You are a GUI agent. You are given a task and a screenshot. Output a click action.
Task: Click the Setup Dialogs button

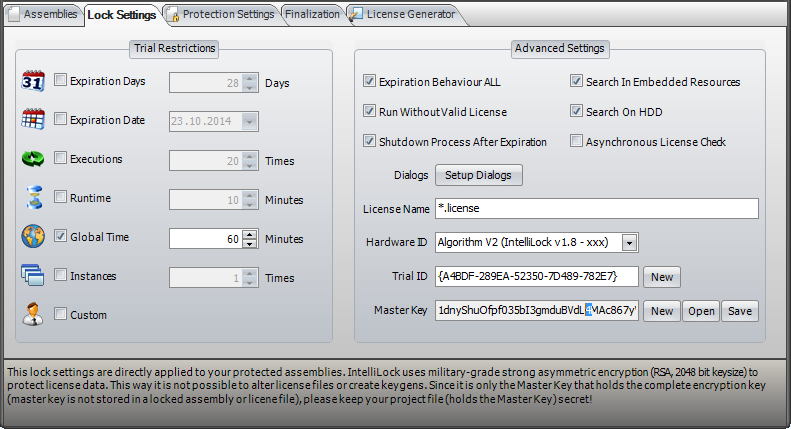[478, 175]
